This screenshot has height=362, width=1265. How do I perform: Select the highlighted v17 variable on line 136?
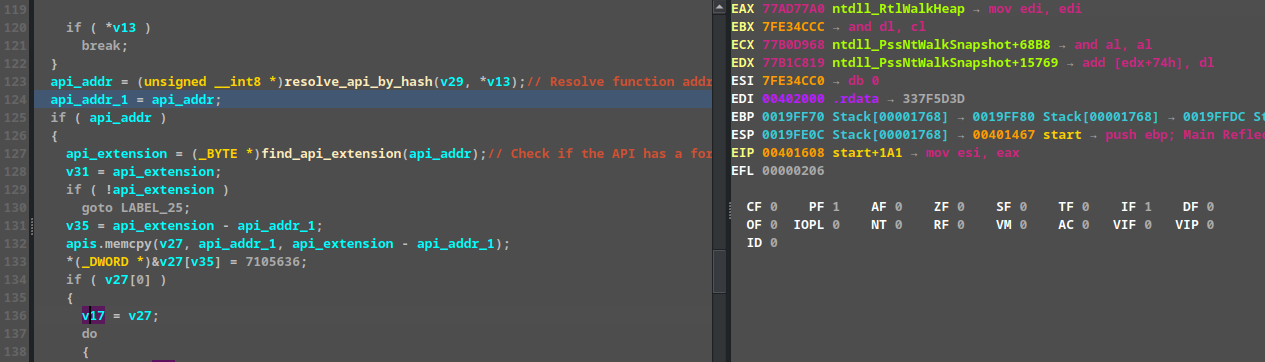tap(93, 316)
